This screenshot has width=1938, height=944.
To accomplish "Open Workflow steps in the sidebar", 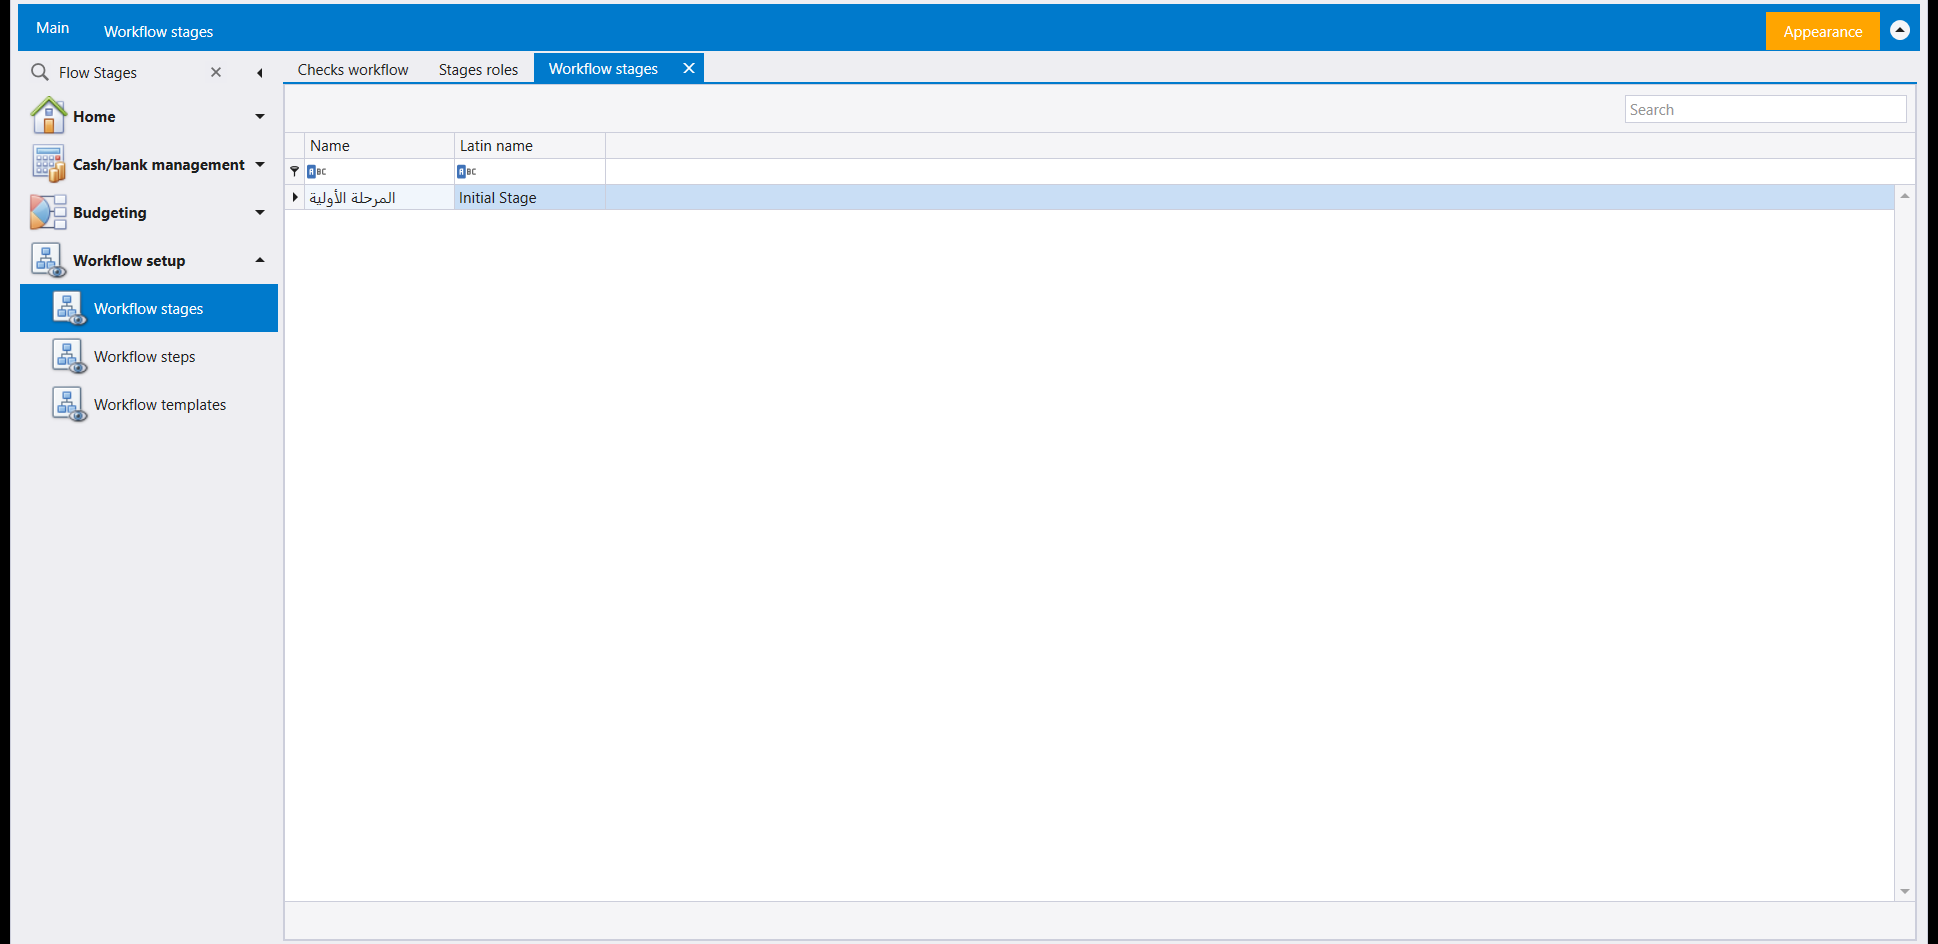I will tap(148, 356).
